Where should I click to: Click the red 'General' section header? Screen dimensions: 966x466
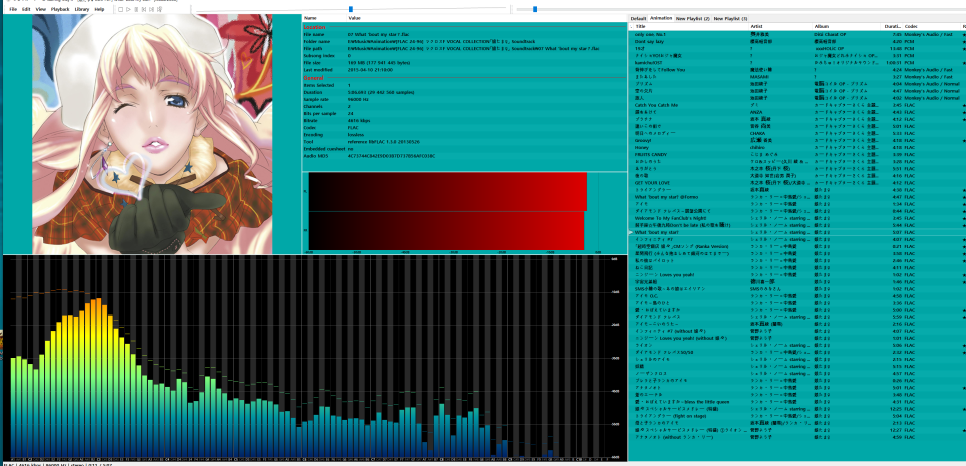click(314, 78)
